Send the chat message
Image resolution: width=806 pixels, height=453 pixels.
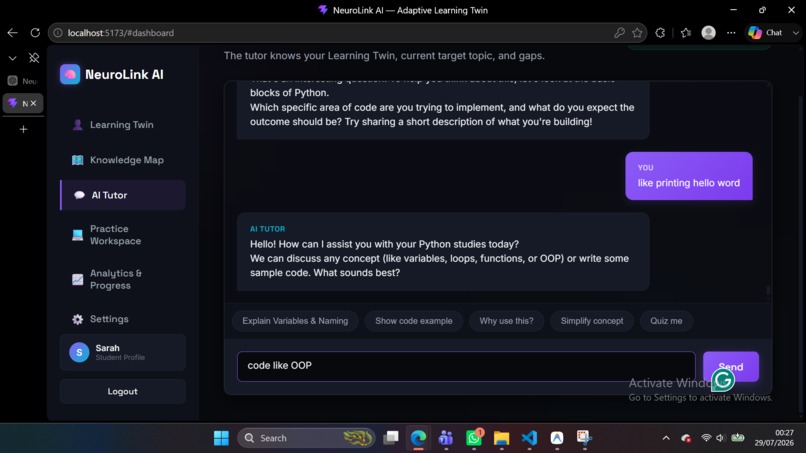[730, 366]
